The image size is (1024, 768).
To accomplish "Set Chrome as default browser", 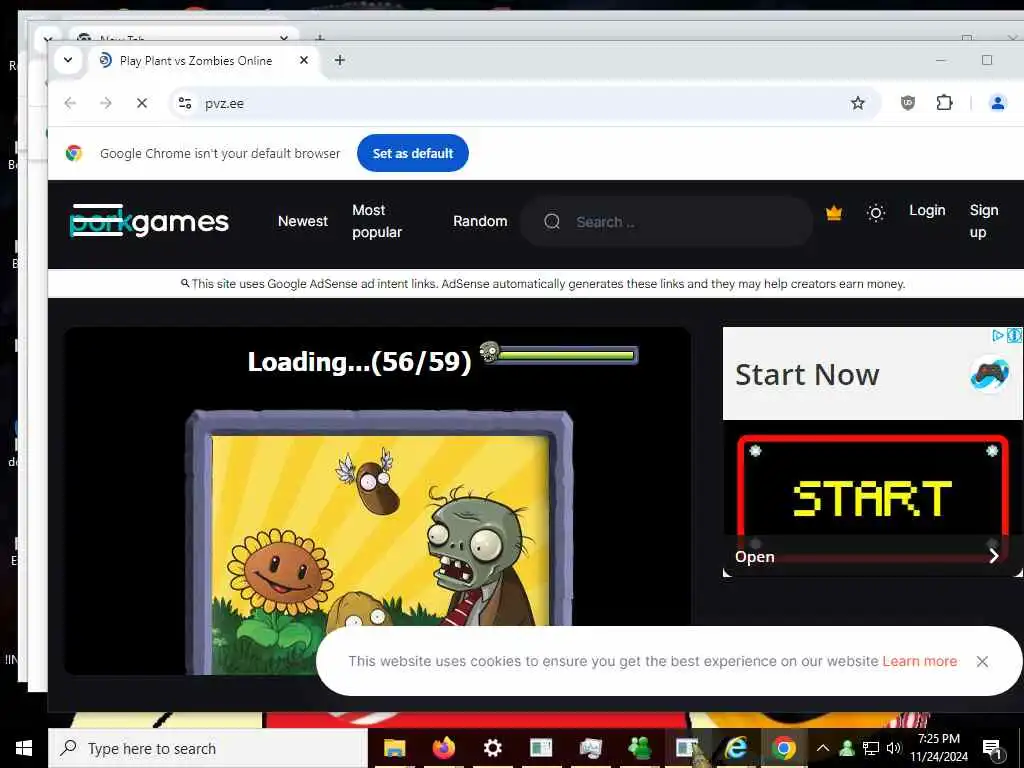I will 413,153.
